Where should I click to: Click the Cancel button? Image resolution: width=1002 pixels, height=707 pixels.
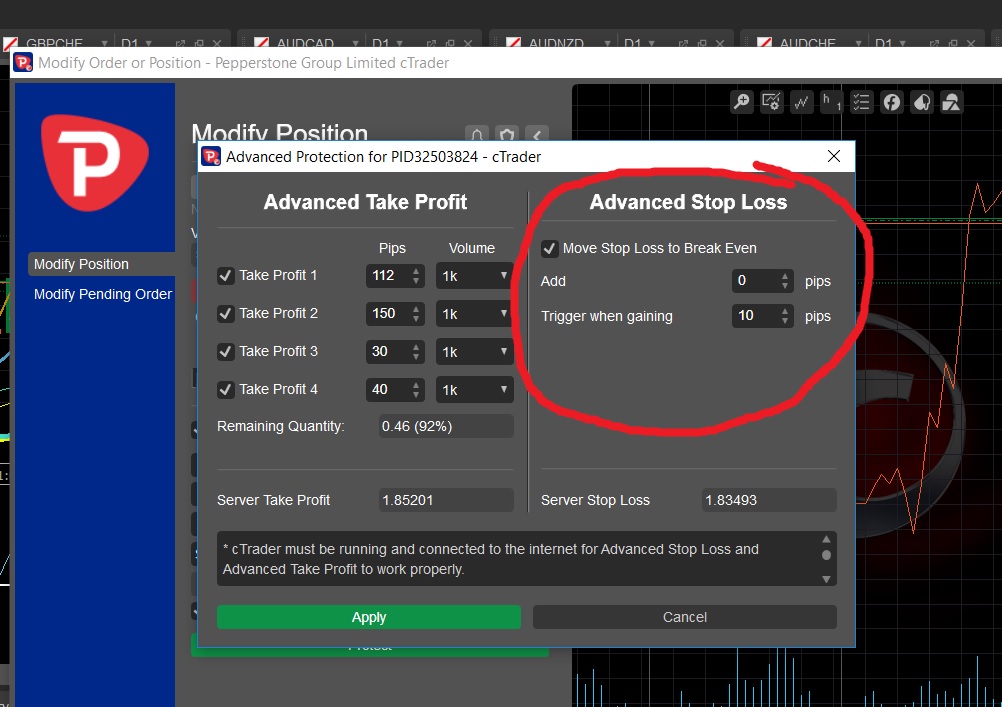pos(684,617)
